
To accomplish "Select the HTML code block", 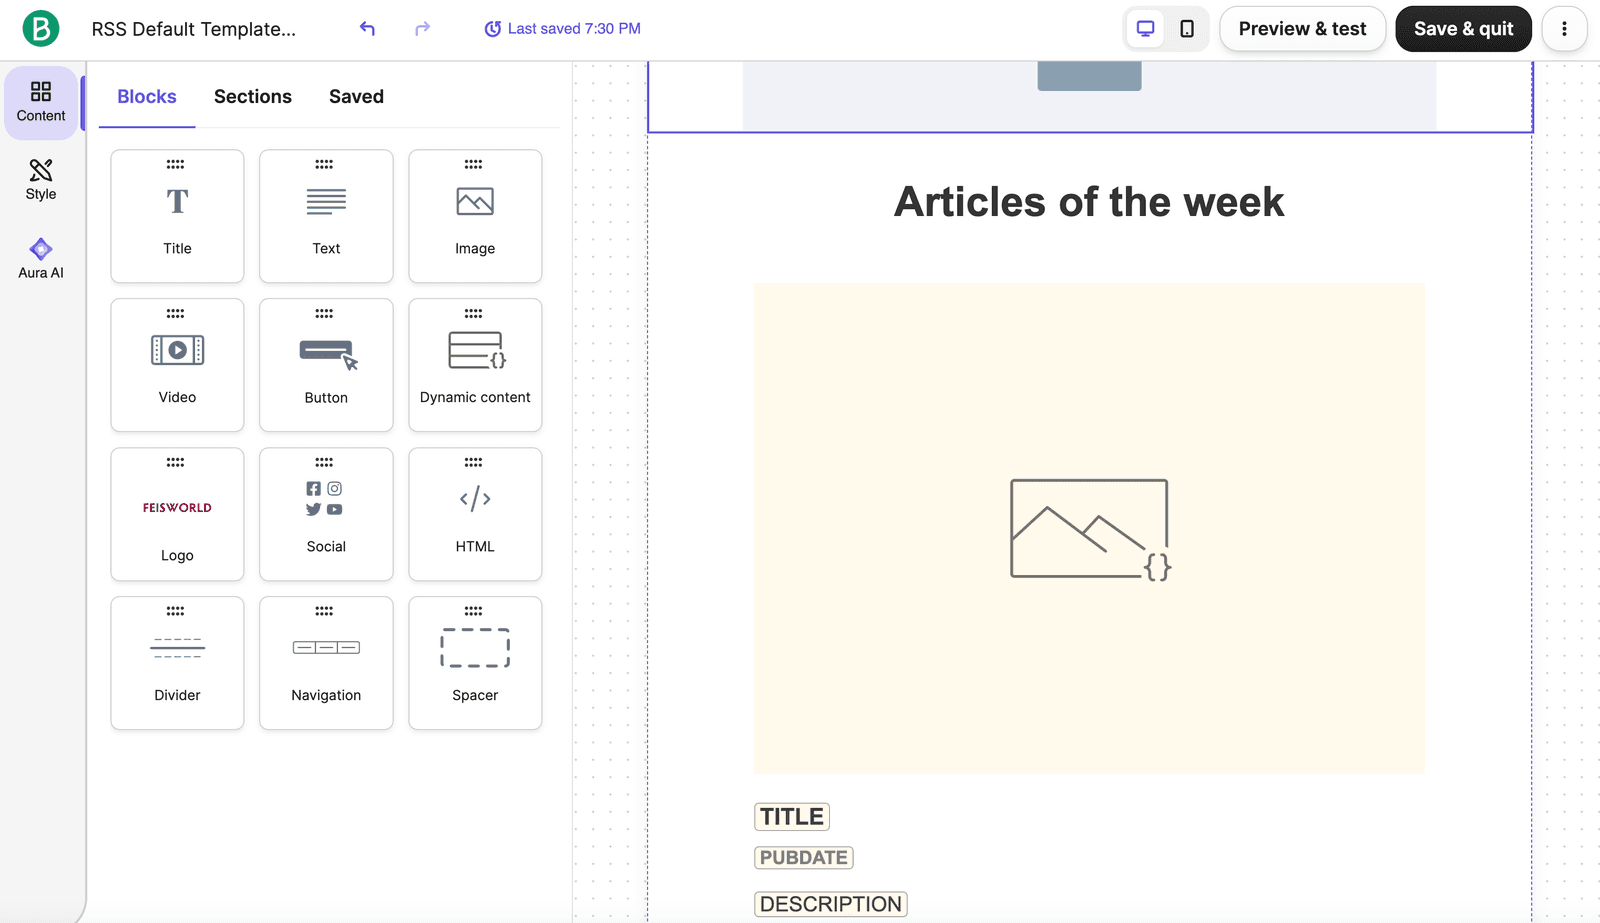I will (x=475, y=514).
